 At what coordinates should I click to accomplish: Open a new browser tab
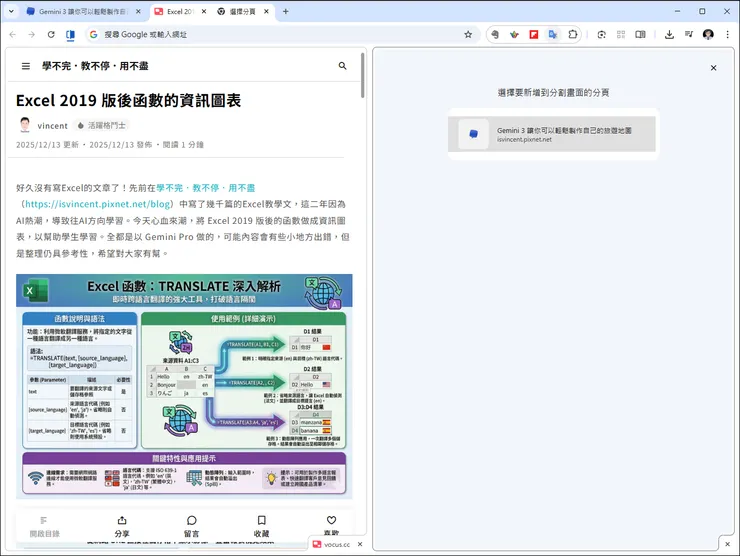pyautogui.click(x=286, y=11)
